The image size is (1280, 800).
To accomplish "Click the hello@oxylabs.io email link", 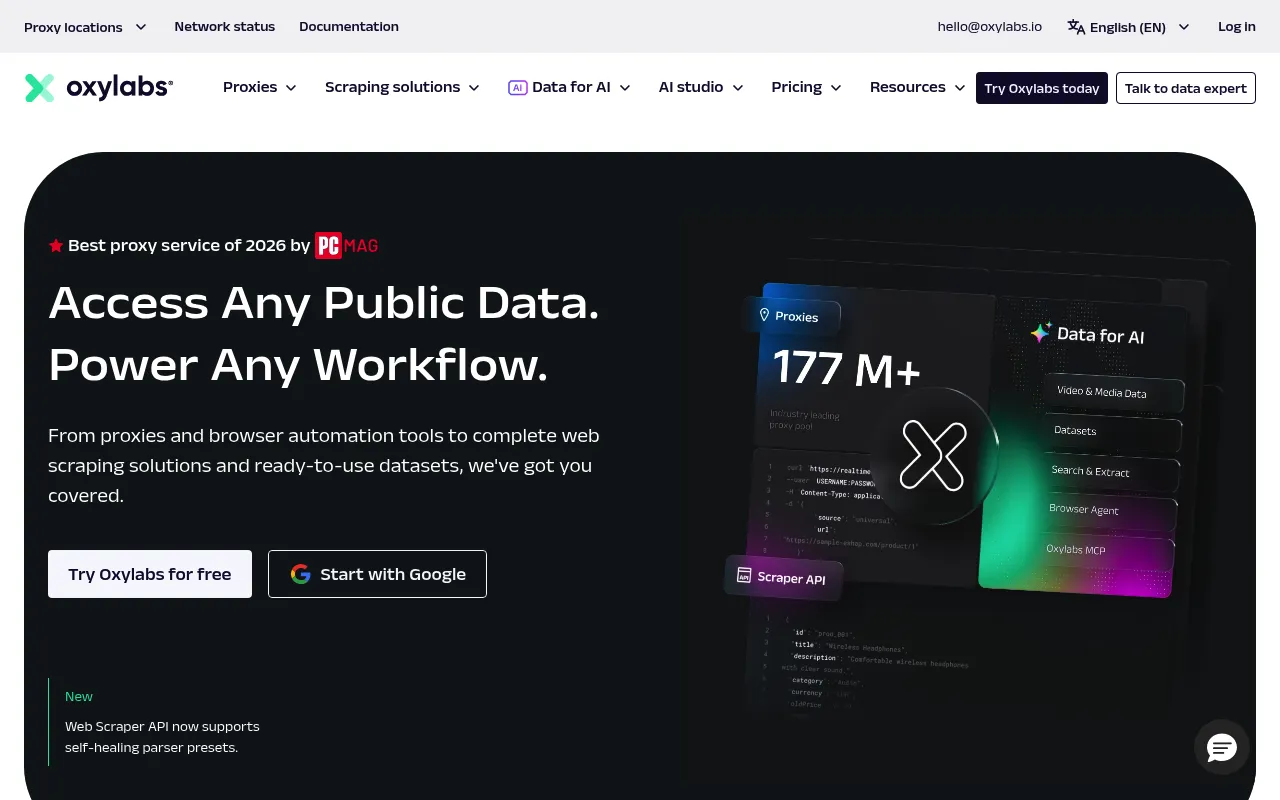I will coord(989,27).
